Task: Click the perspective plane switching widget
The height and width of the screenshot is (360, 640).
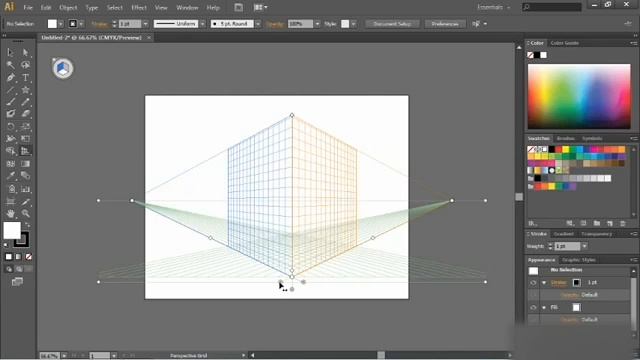Action: point(62,68)
